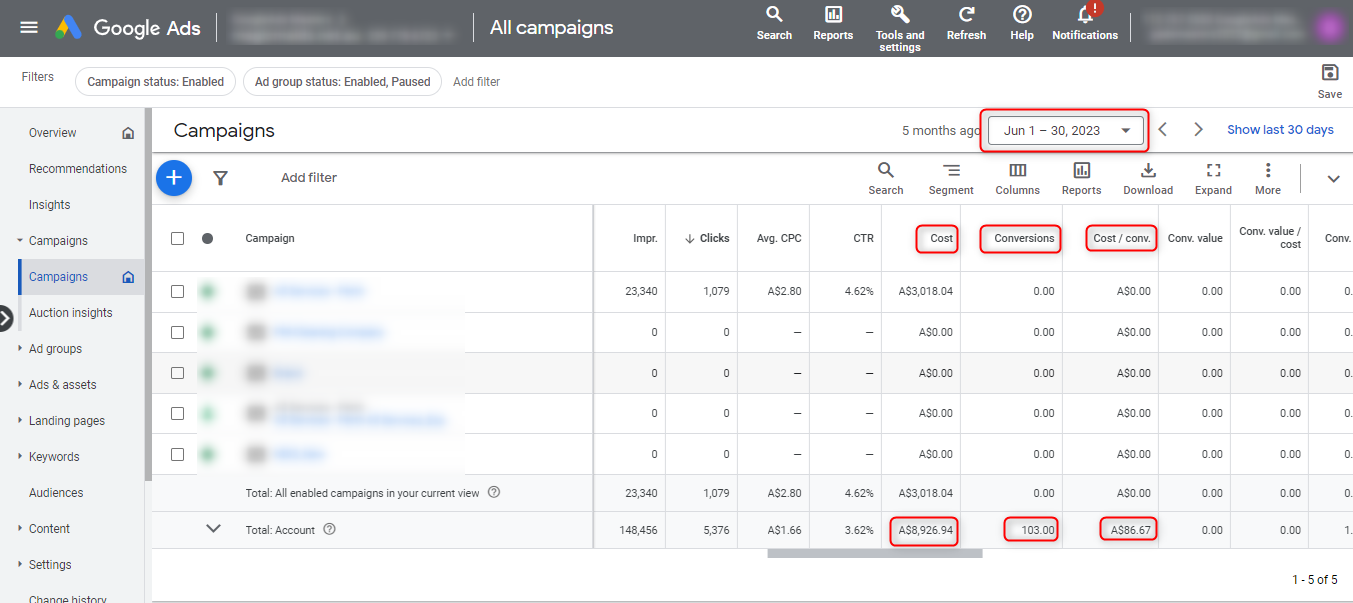Expand the table to full screen

[x=1213, y=178]
